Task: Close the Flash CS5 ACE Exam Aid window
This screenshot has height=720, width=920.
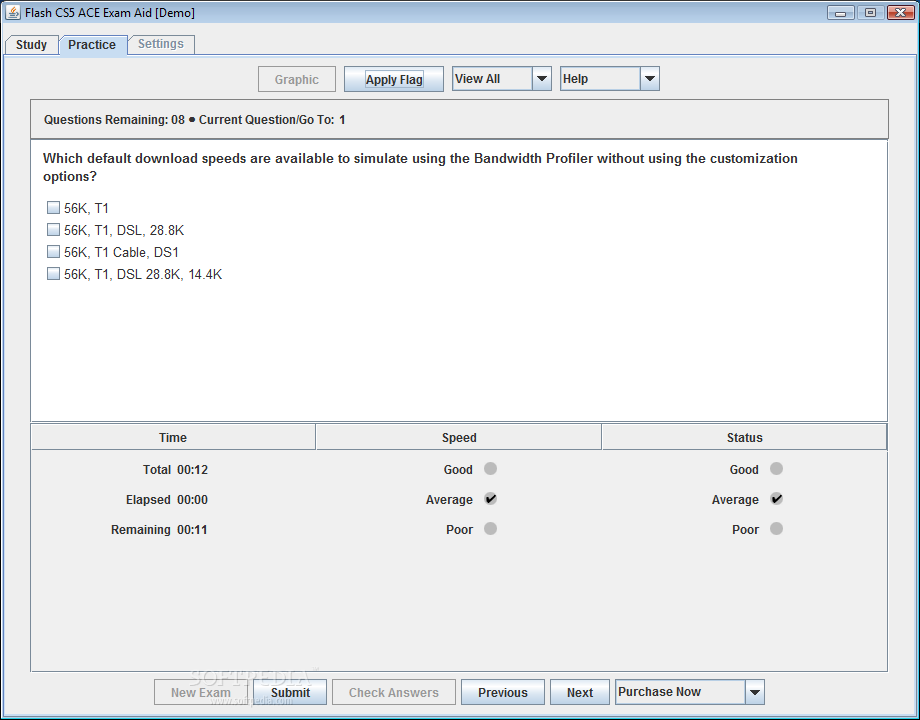Action: pyautogui.click(x=899, y=12)
